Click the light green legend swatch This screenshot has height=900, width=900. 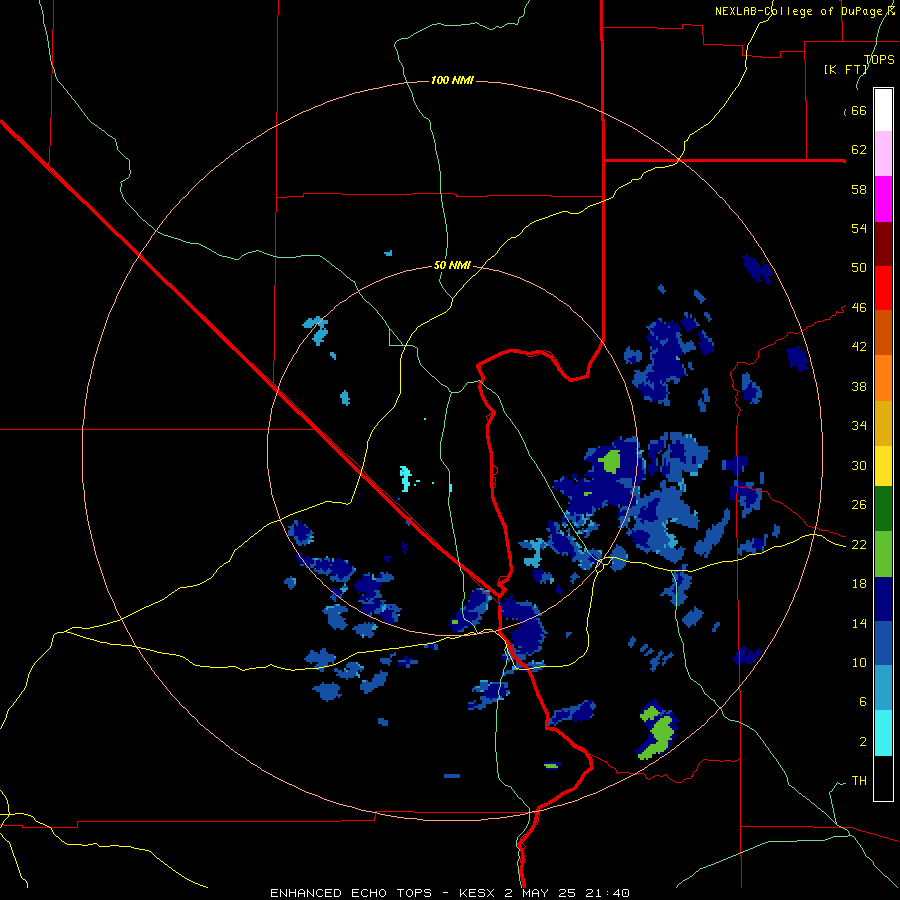point(883,554)
